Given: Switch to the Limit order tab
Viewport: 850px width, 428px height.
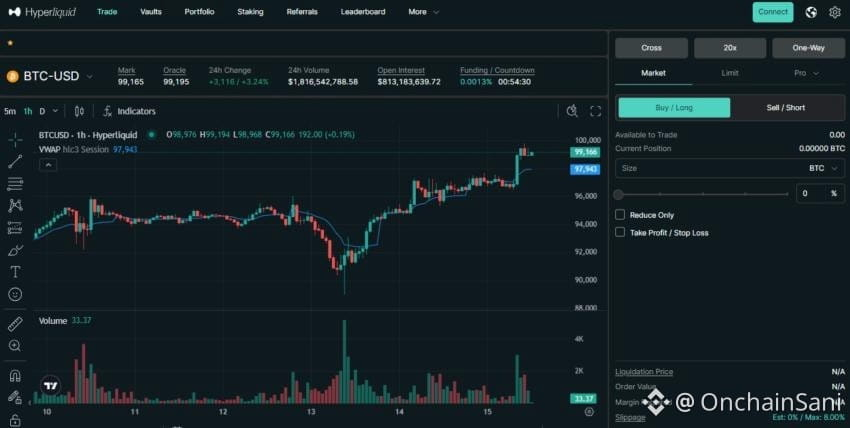Looking at the screenshot, I should [730, 73].
